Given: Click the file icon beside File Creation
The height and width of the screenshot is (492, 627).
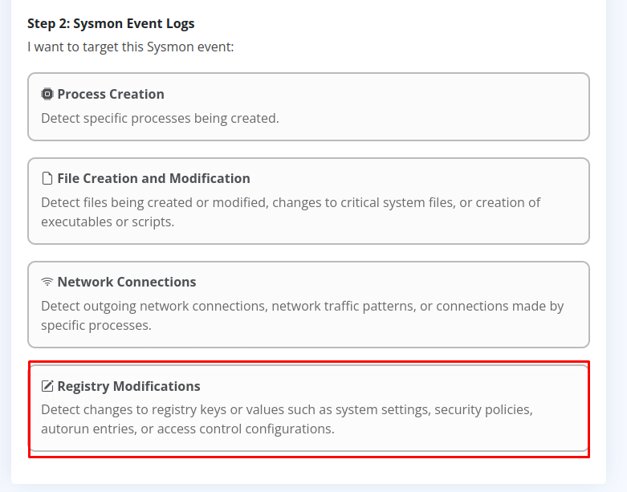Looking at the screenshot, I should click(x=47, y=178).
